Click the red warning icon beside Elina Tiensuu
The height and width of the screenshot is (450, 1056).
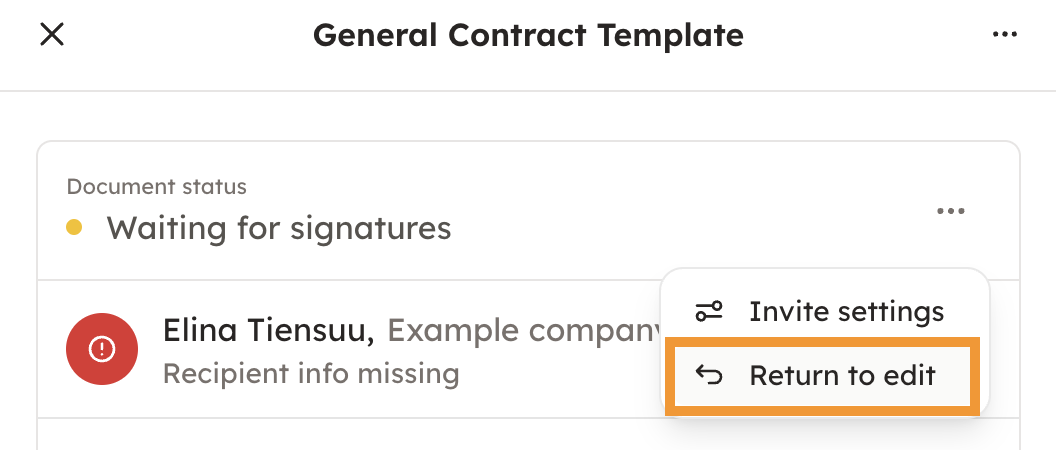(x=101, y=349)
